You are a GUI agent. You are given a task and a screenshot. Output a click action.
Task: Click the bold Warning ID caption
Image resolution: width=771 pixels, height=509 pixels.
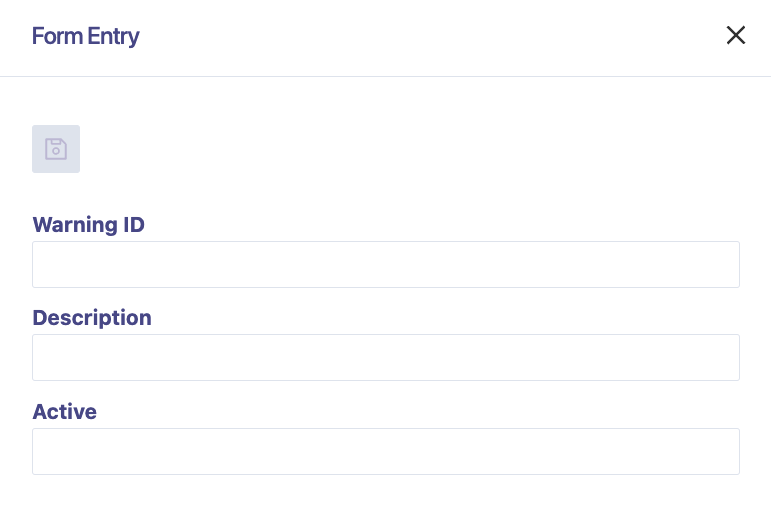pyautogui.click(x=88, y=224)
